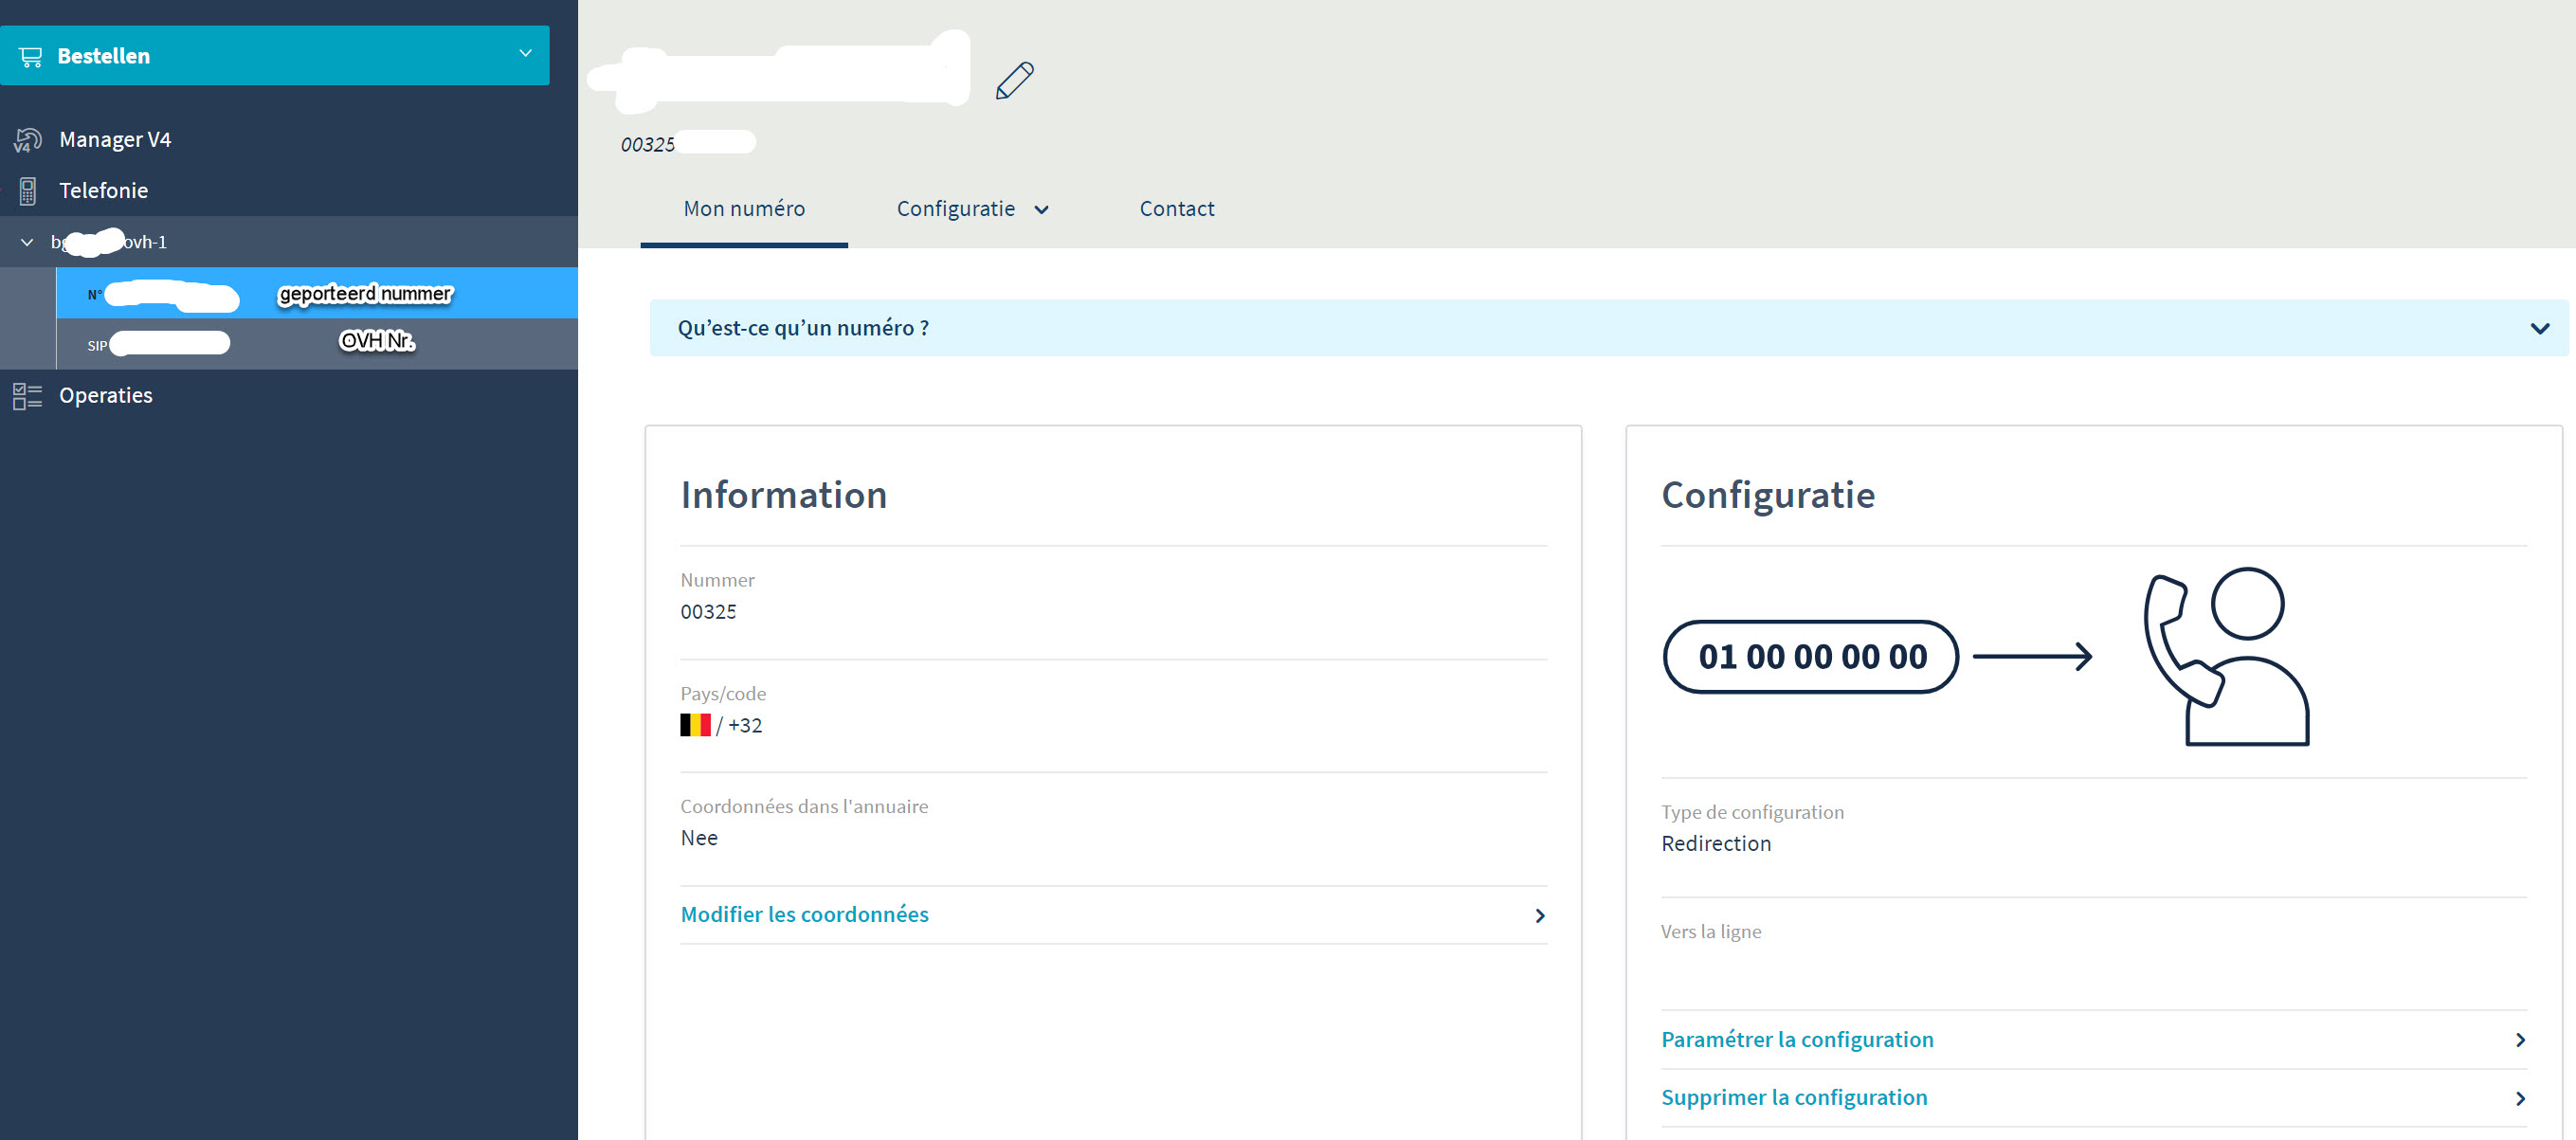Open the Contact tab
2576x1140 pixels.
click(1176, 209)
